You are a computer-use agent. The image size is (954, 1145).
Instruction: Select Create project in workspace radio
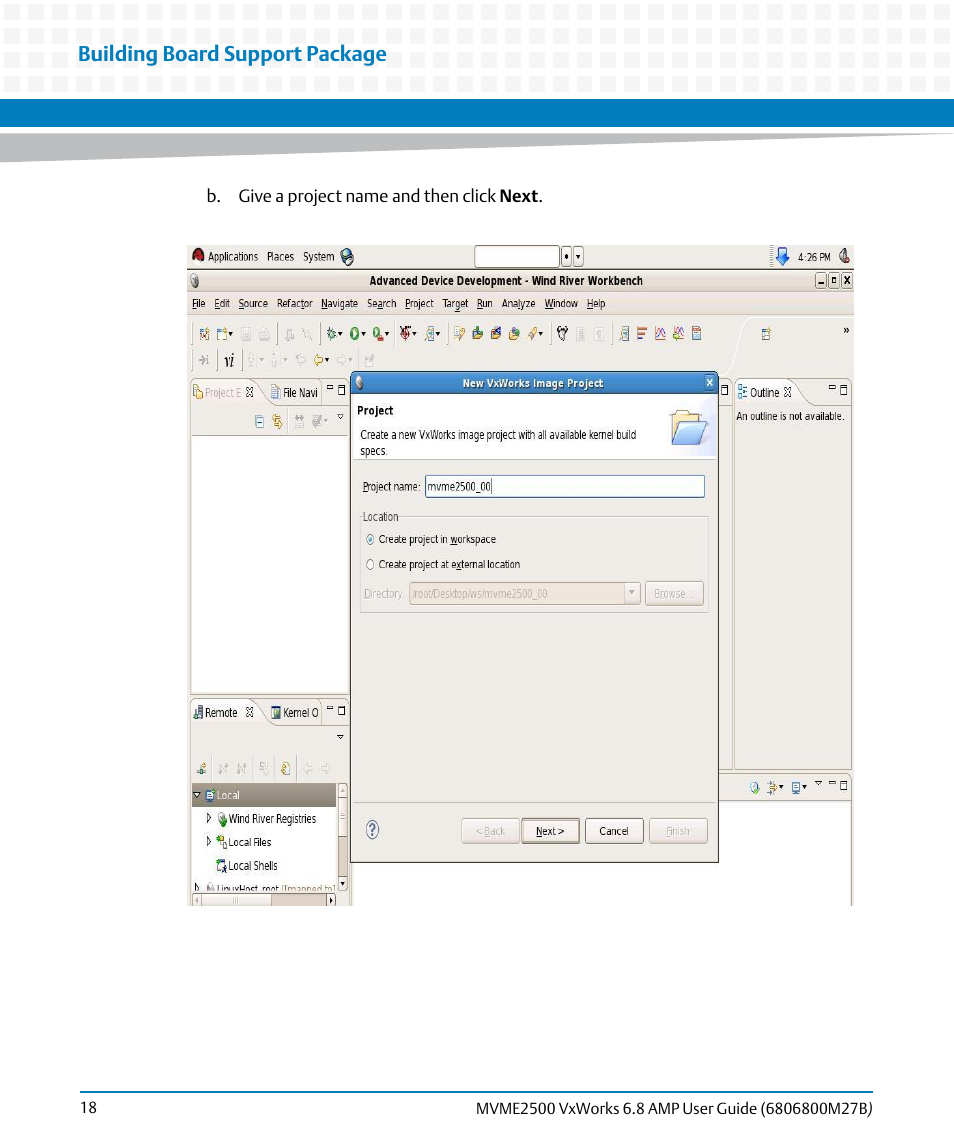(370, 540)
